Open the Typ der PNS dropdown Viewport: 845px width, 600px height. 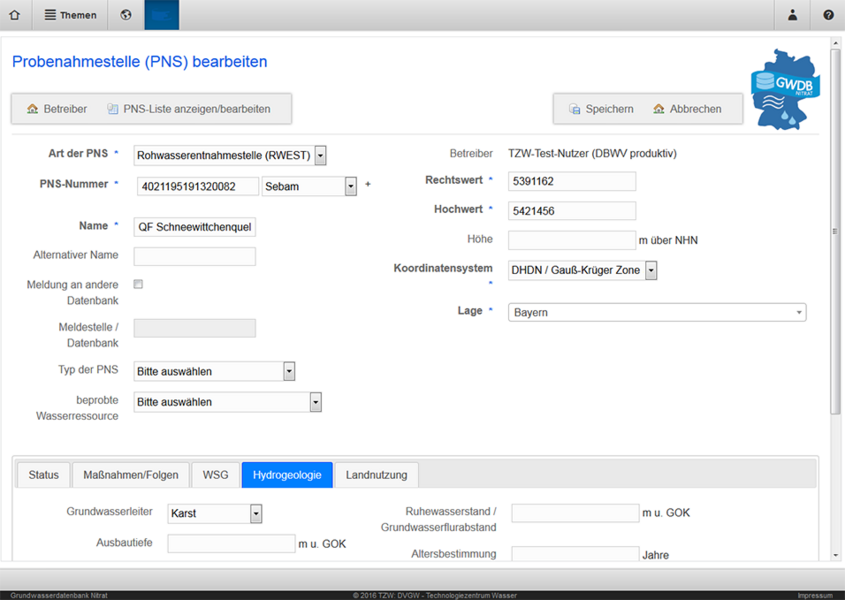tap(289, 371)
